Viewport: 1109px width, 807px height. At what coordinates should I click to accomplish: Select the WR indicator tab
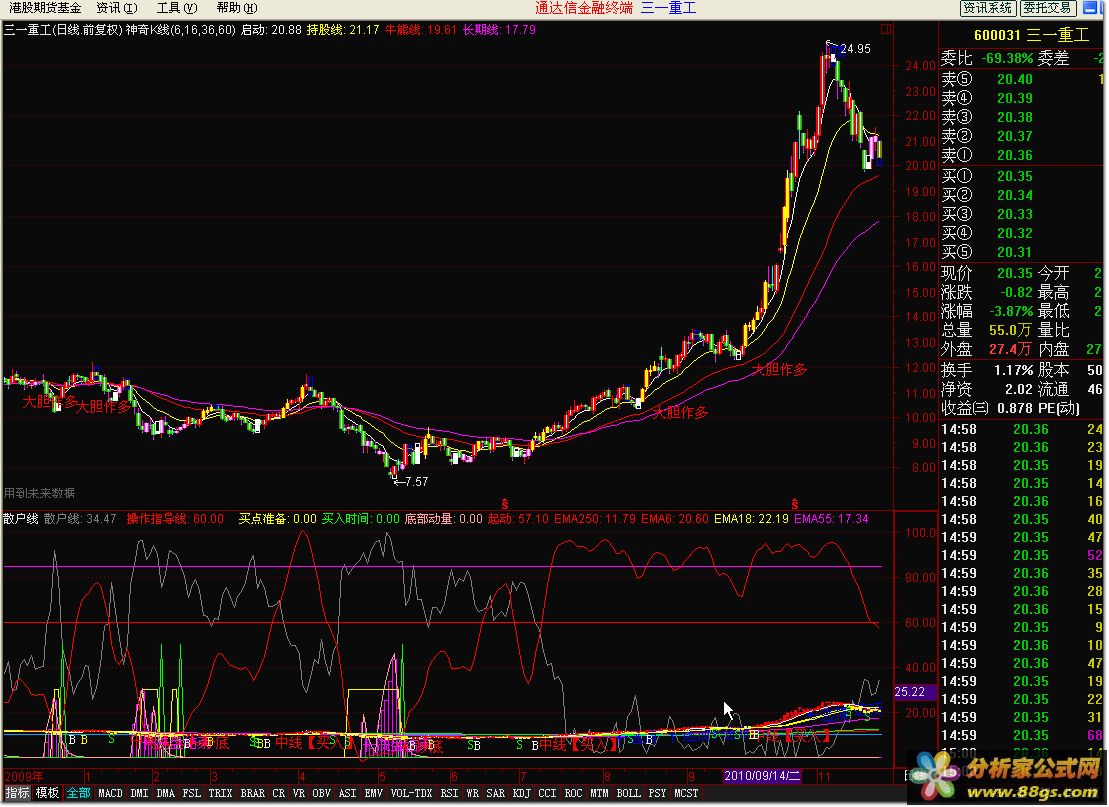[x=472, y=794]
